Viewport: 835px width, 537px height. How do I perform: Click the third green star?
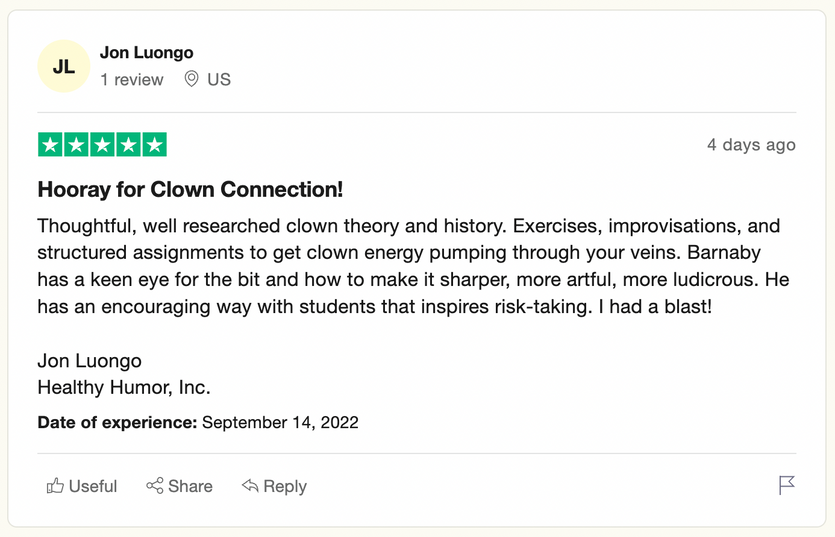pos(102,145)
